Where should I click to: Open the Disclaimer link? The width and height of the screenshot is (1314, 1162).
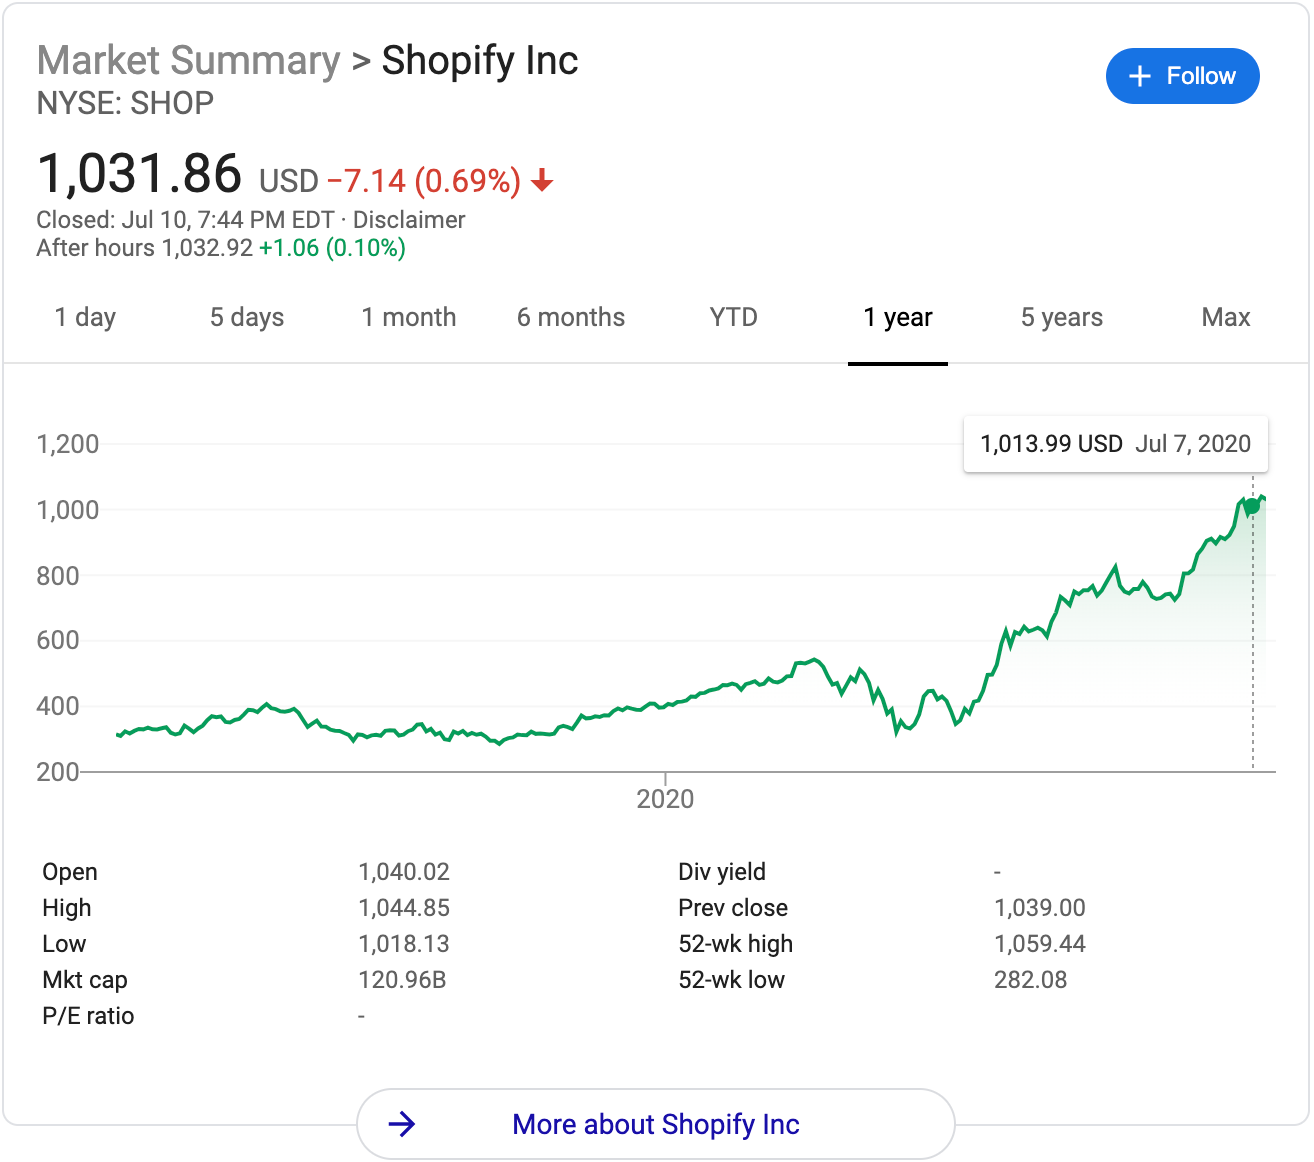[409, 220]
